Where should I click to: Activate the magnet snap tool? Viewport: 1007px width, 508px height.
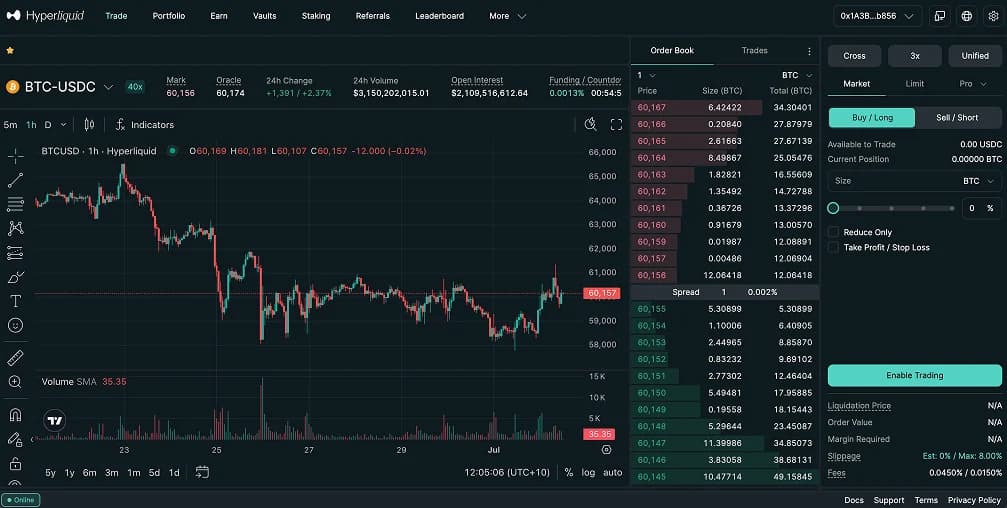(15, 415)
